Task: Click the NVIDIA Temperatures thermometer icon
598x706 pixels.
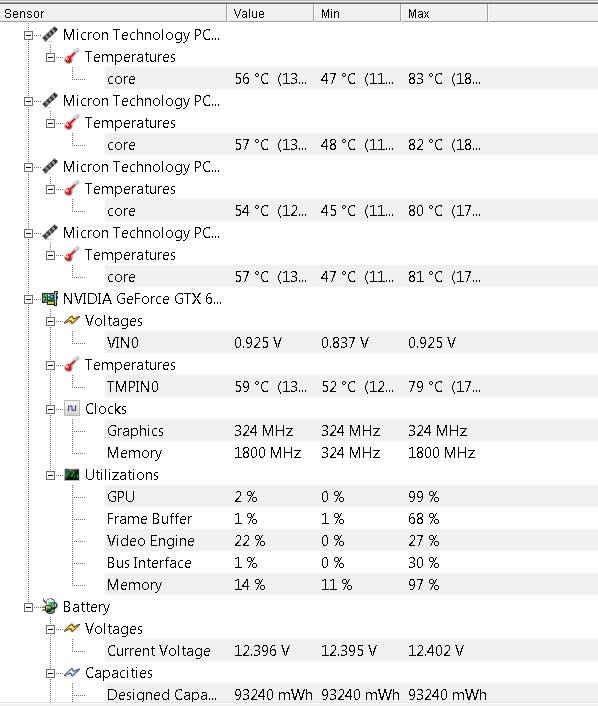Action: pos(72,364)
